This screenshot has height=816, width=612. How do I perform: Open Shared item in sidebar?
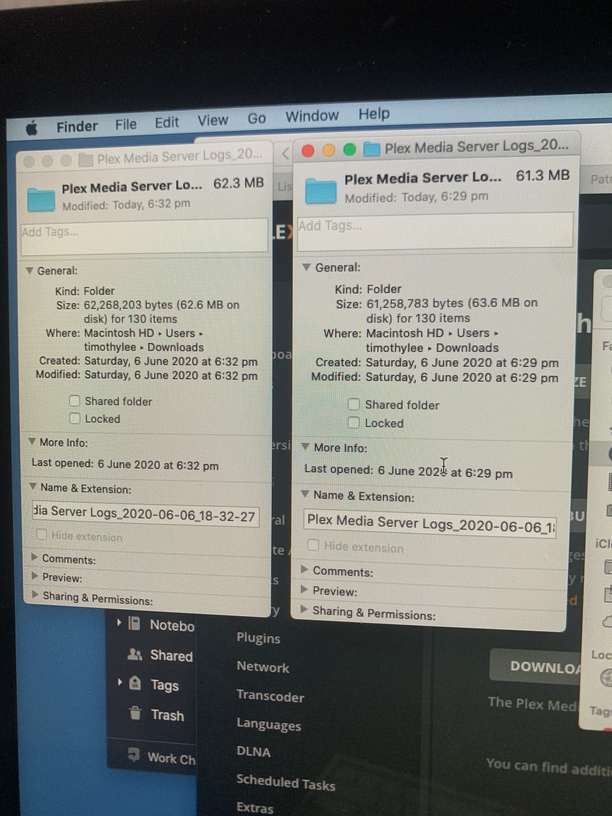[171, 656]
